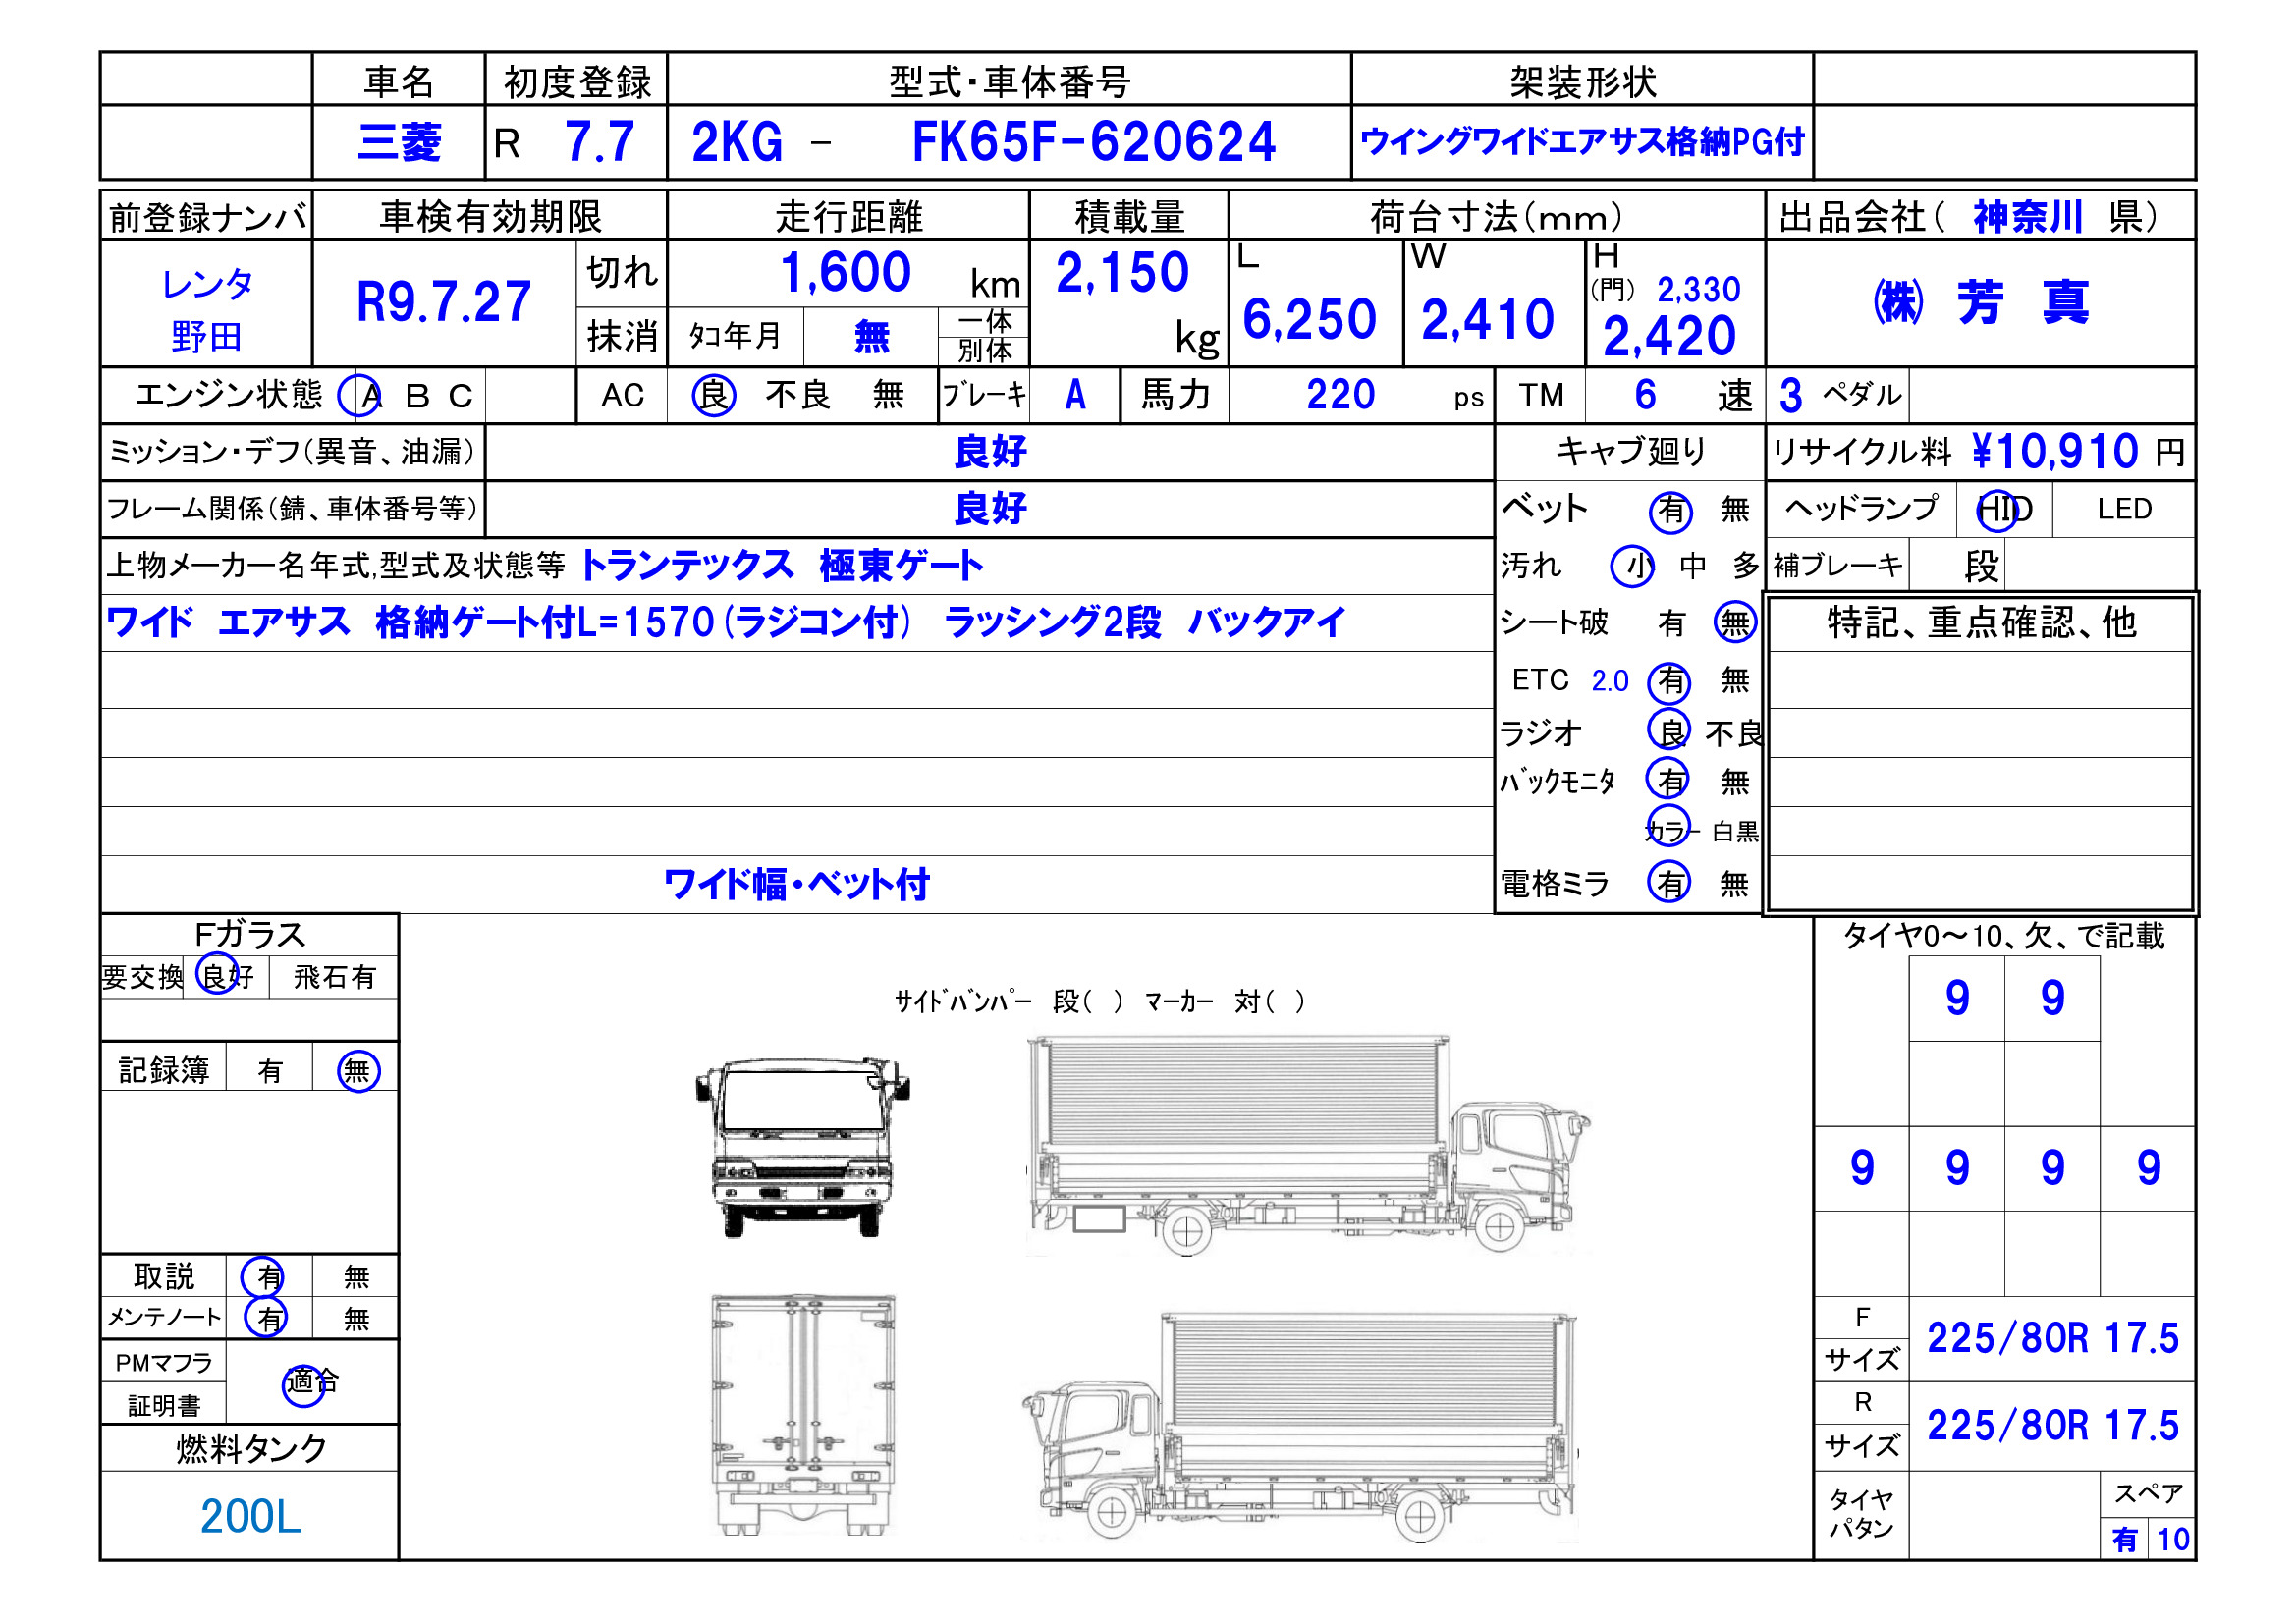Click cargo bed width 2,410
The width and height of the screenshot is (2296, 1623).
[x=1487, y=320]
